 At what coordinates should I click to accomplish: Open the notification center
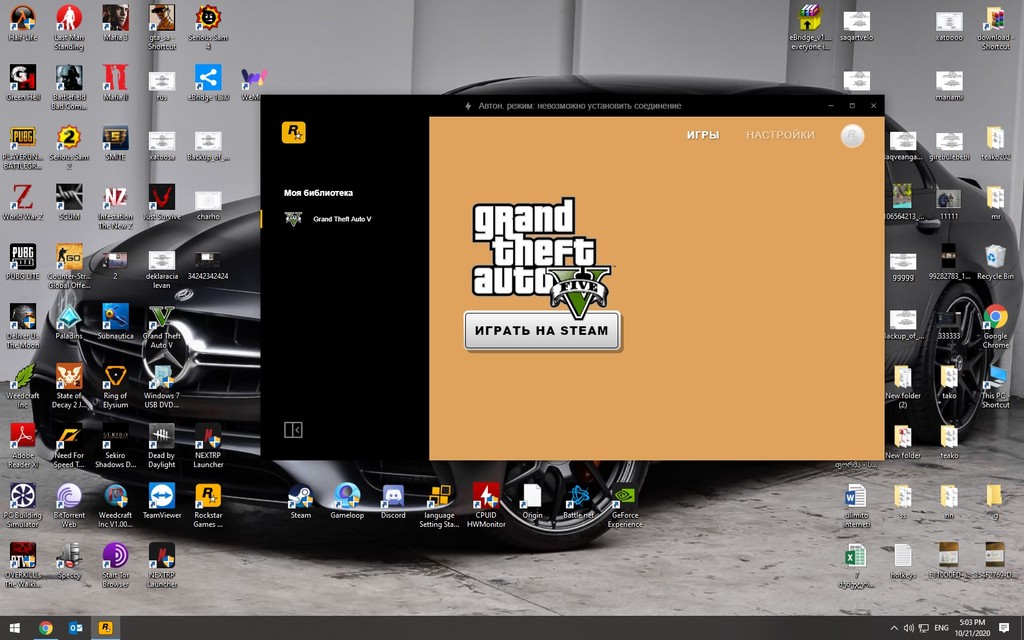(x=1004, y=628)
